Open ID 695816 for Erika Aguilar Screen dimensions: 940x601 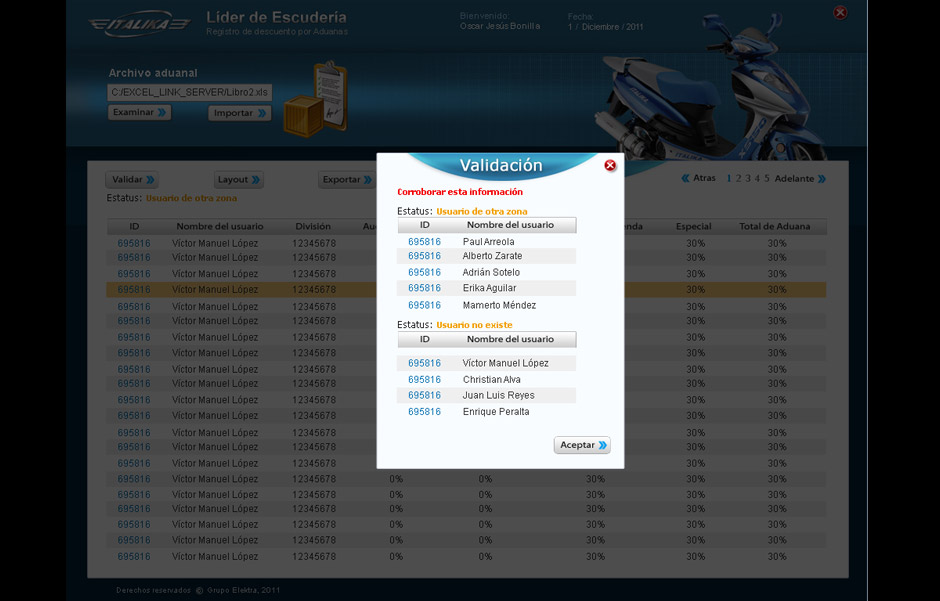424,288
